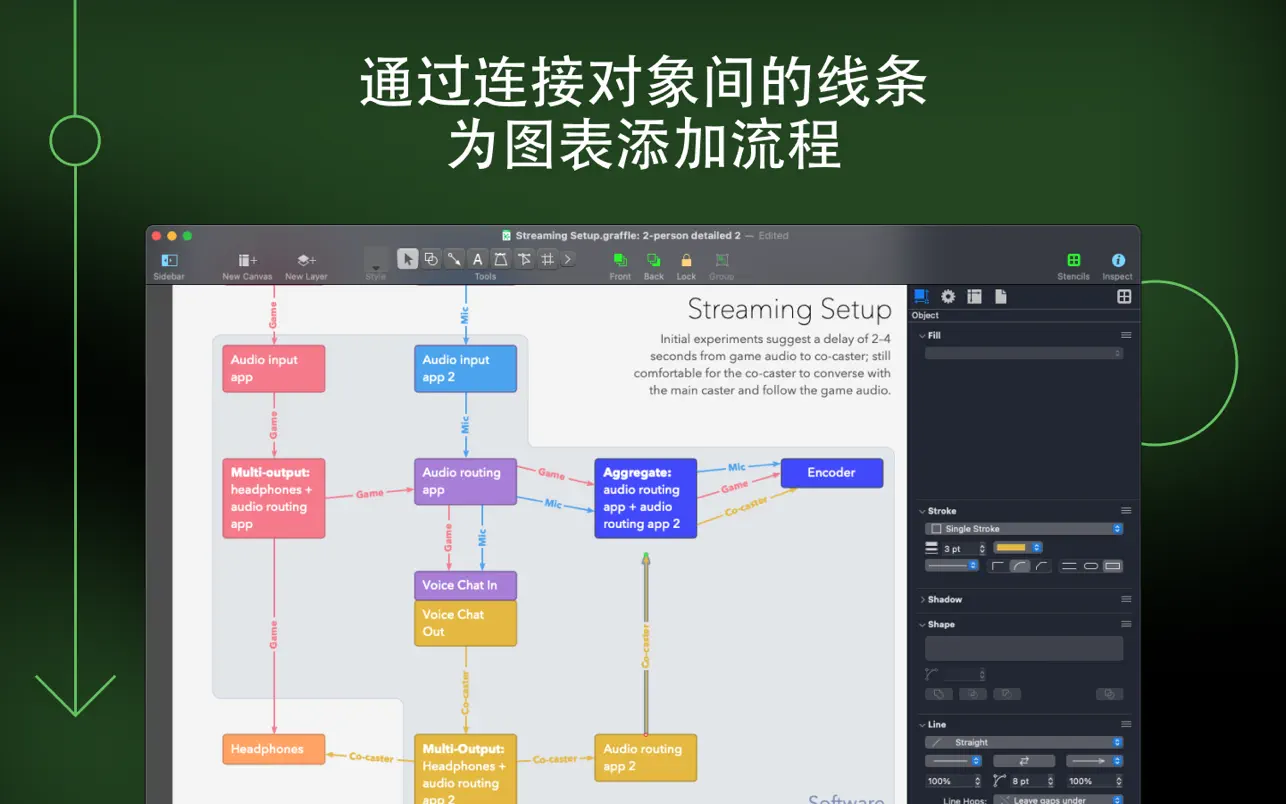
Task: Select the Headphones shape
Action: (273, 749)
